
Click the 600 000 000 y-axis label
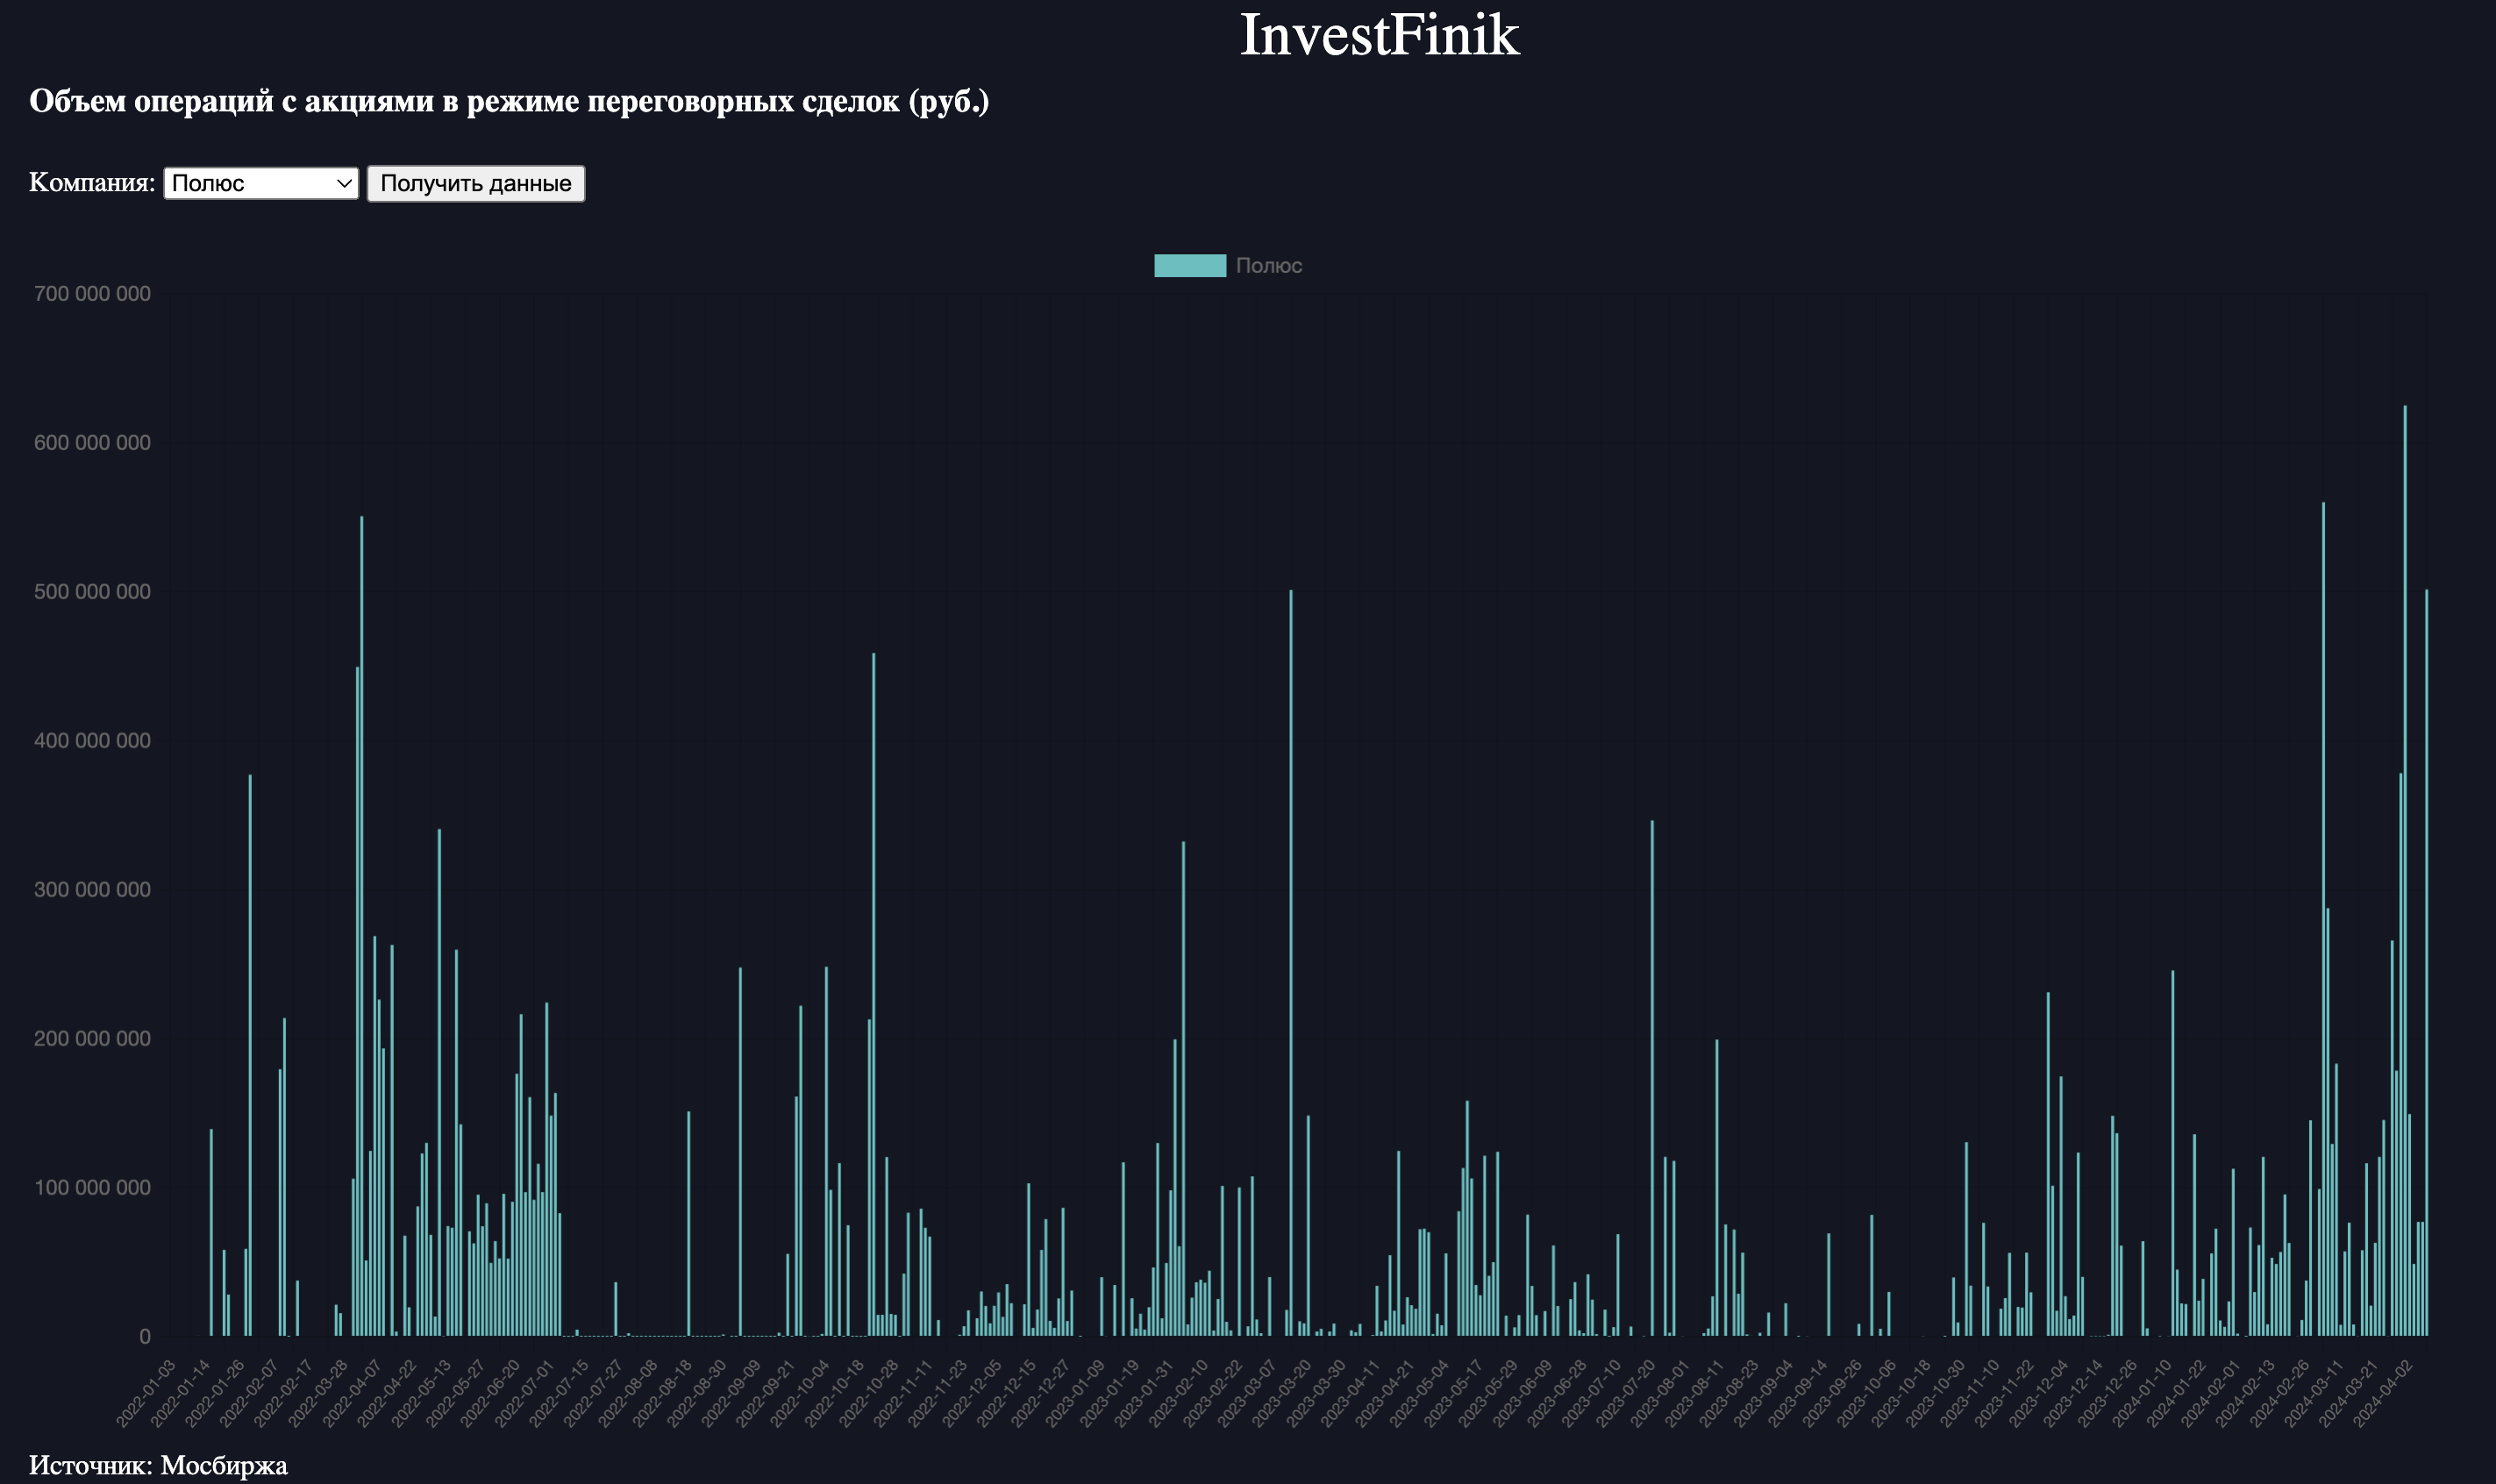[x=92, y=443]
